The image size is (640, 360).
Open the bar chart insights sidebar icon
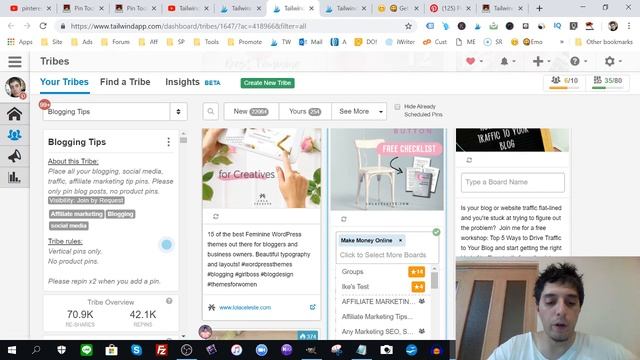[14, 177]
